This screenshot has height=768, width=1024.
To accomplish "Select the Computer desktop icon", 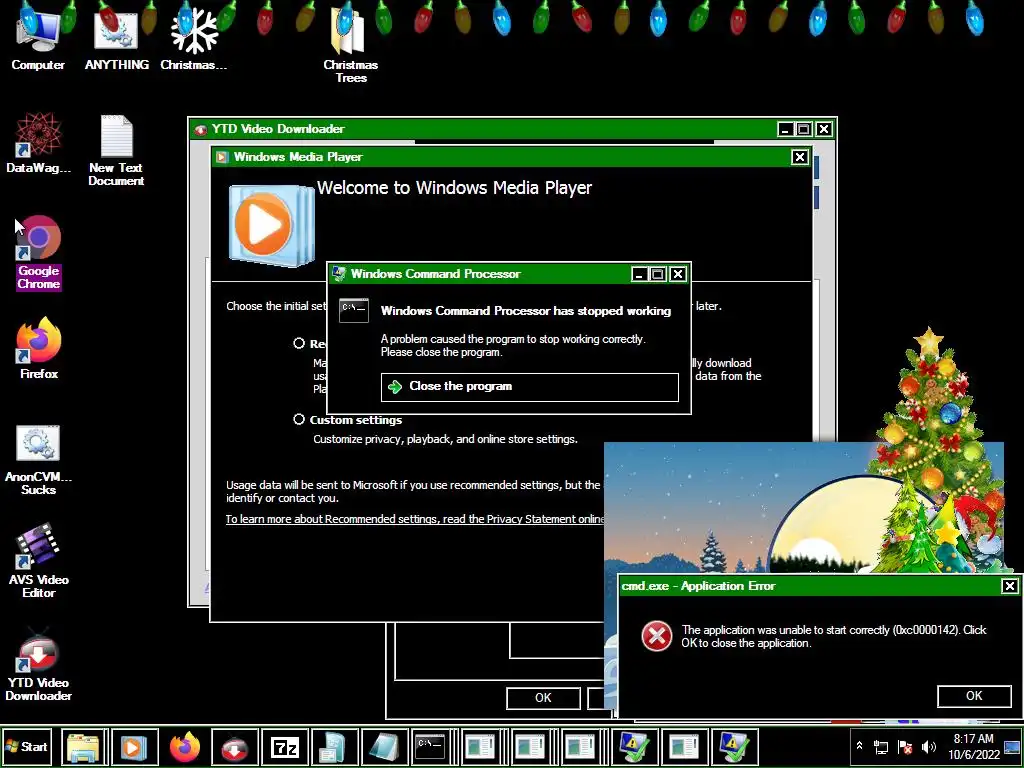I will point(38,39).
